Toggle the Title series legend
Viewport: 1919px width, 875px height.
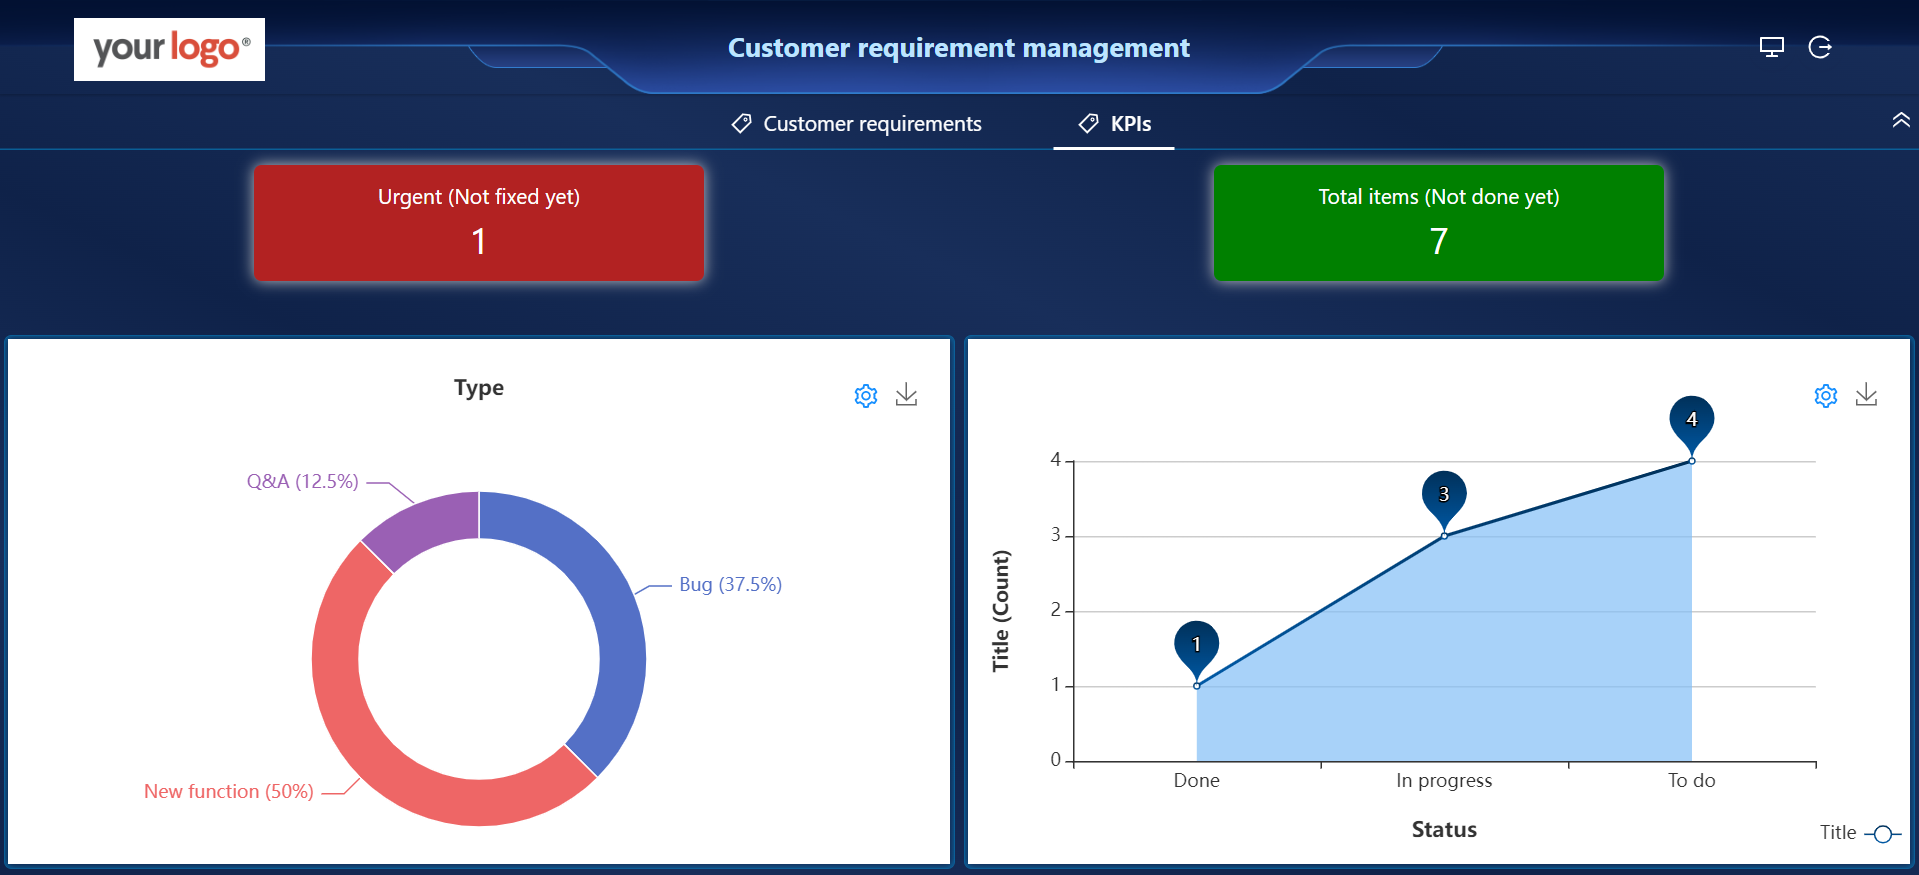coord(1860,833)
